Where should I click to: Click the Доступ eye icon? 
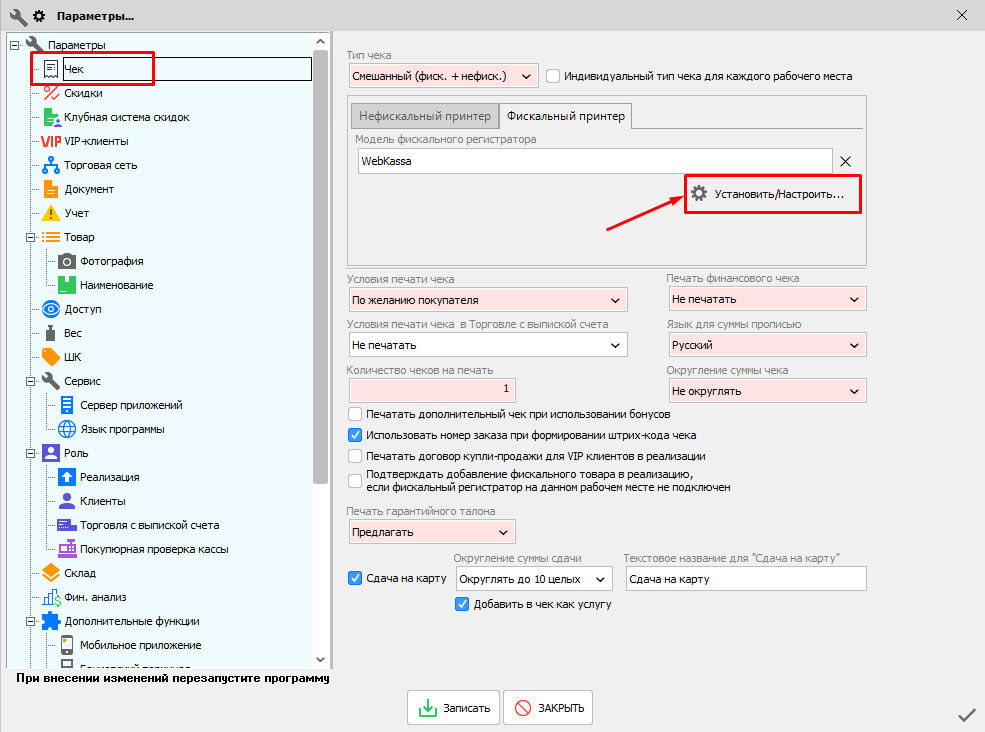coord(51,309)
